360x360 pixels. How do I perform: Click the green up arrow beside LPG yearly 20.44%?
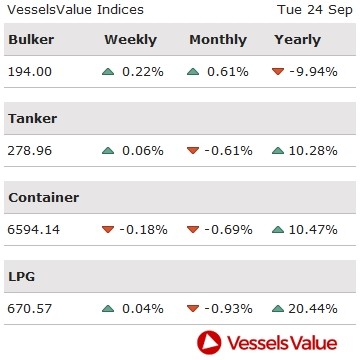click(x=278, y=309)
